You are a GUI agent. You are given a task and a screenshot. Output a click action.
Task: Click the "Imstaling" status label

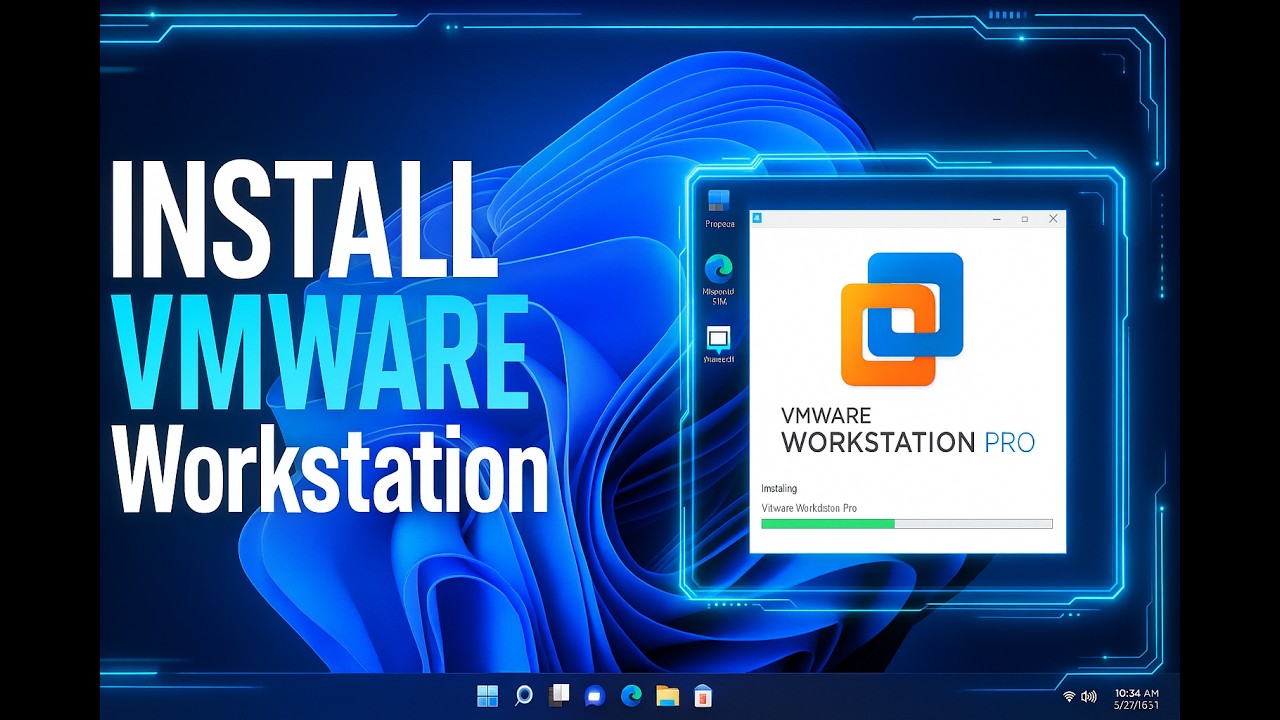pyautogui.click(x=779, y=489)
